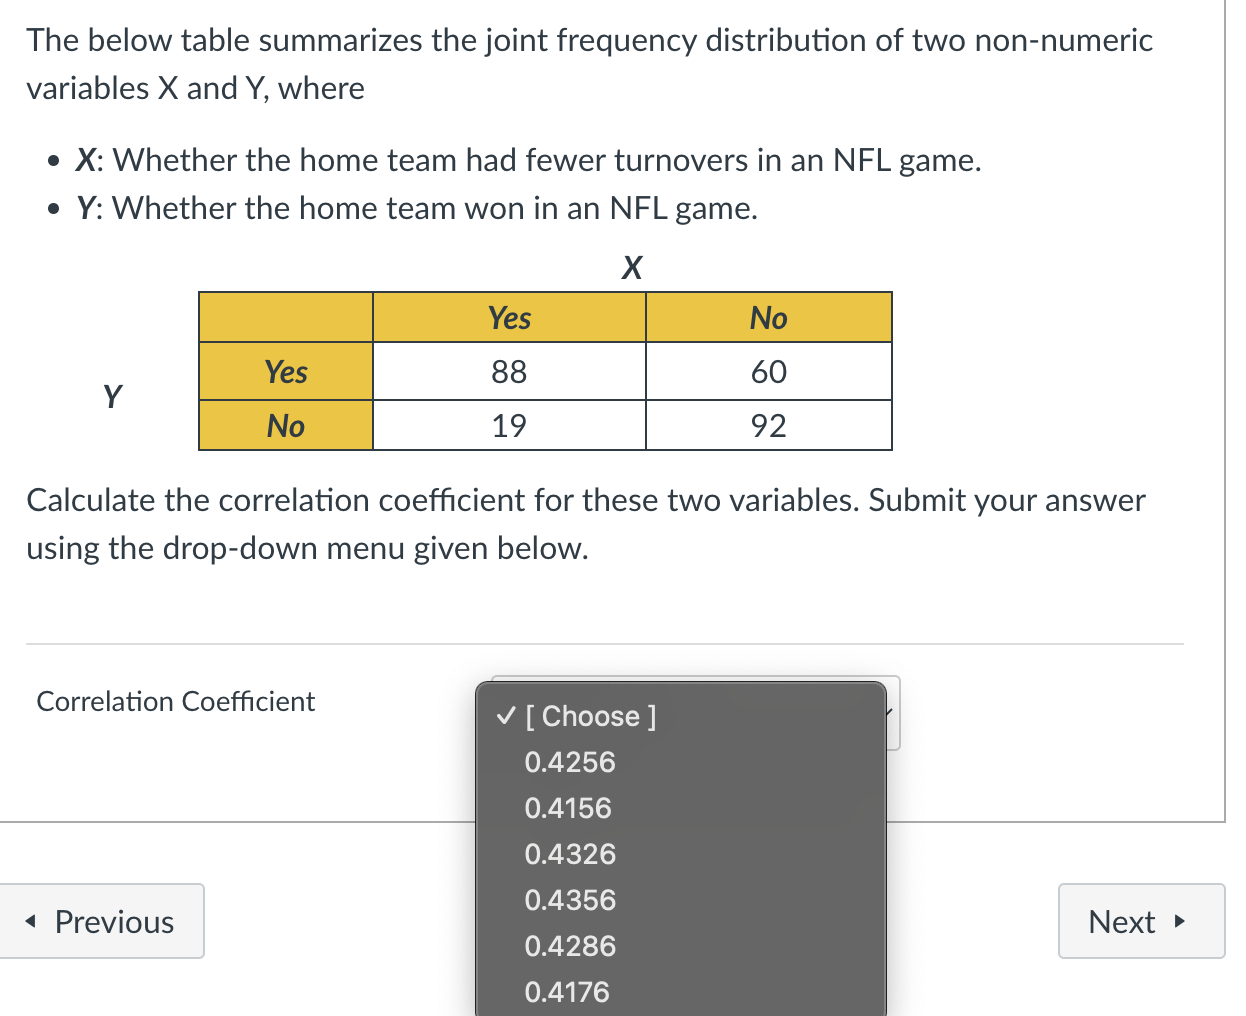Click the X variable label above the table
Image resolution: width=1246 pixels, height=1016 pixels.
pyautogui.click(x=632, y=267)
